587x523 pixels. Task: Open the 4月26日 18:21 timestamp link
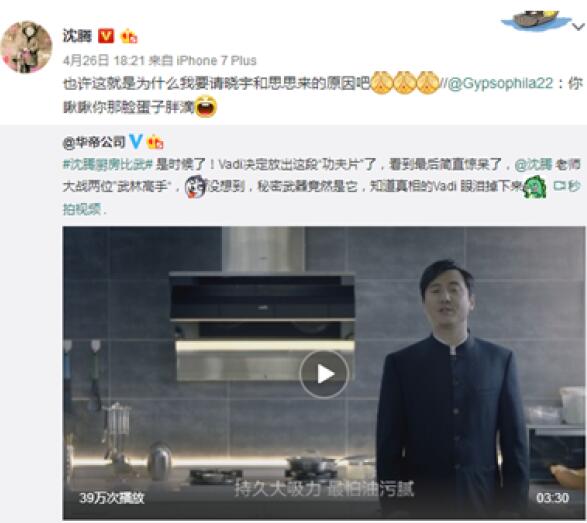coord(103,60)
